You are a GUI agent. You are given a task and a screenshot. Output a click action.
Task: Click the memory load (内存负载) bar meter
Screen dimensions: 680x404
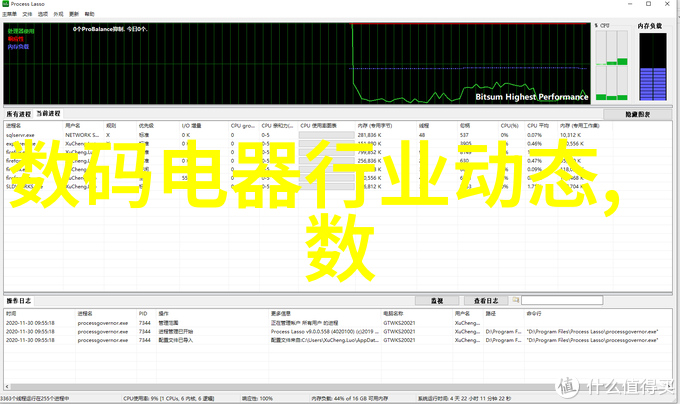(x=653, y=67)
